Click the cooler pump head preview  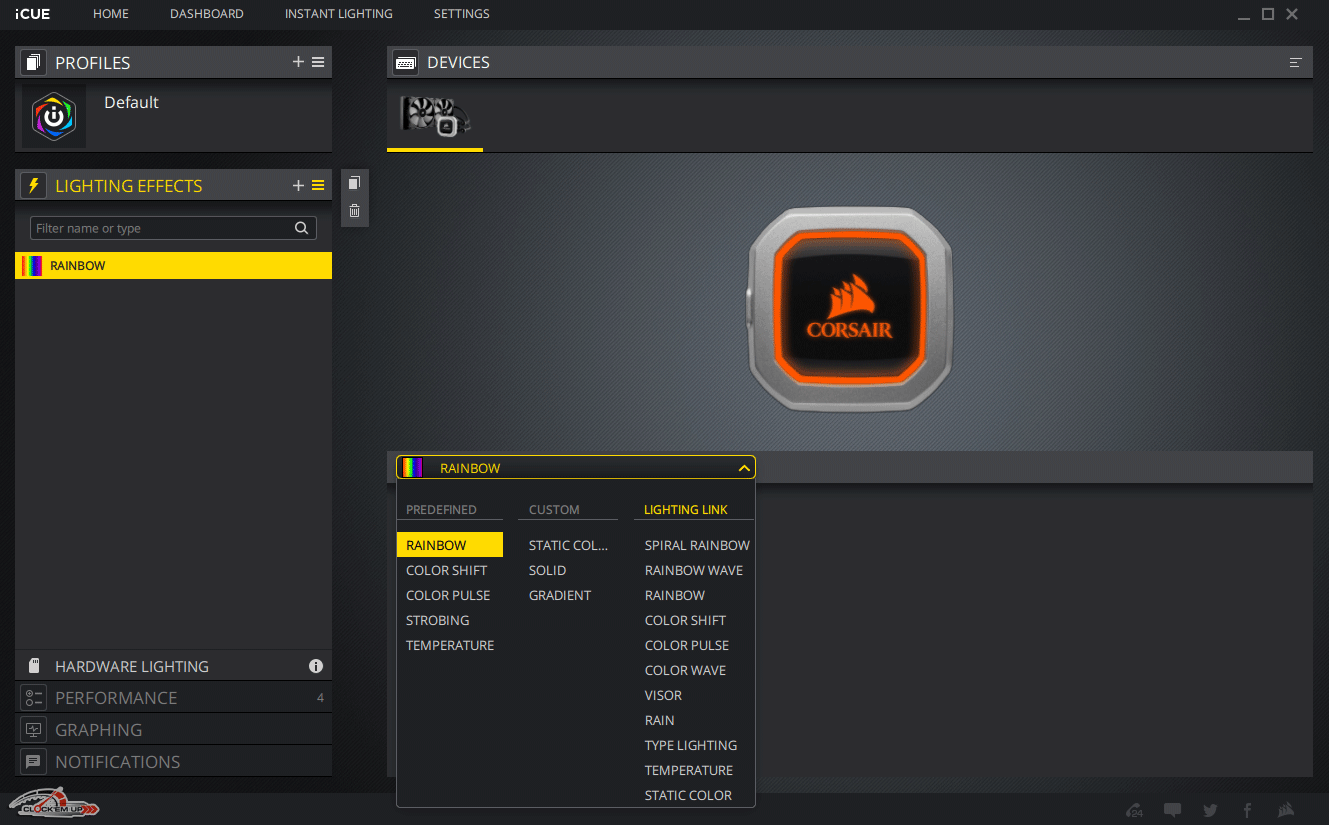(848, 308)
